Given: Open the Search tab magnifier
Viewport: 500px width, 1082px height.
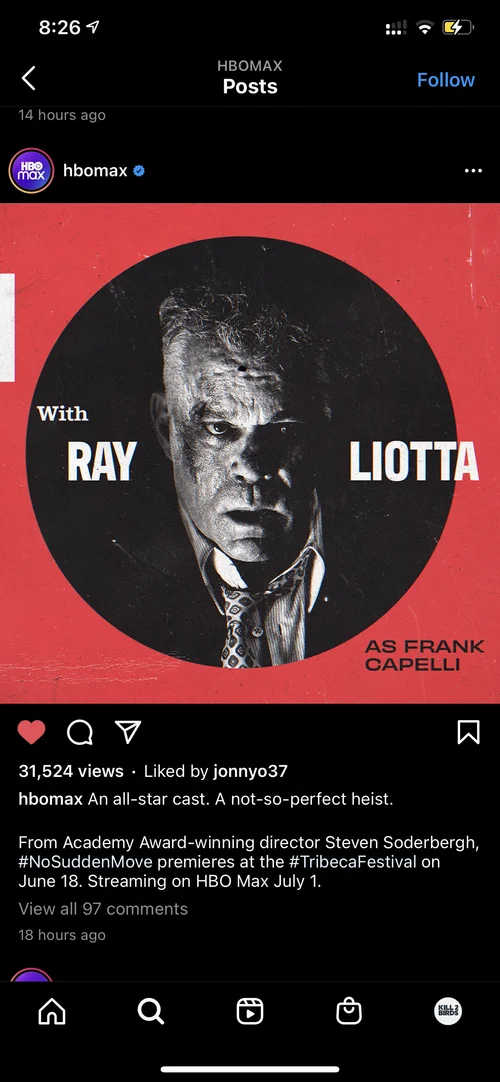Looking at the screenshot, I should [x=150, y=1012].
